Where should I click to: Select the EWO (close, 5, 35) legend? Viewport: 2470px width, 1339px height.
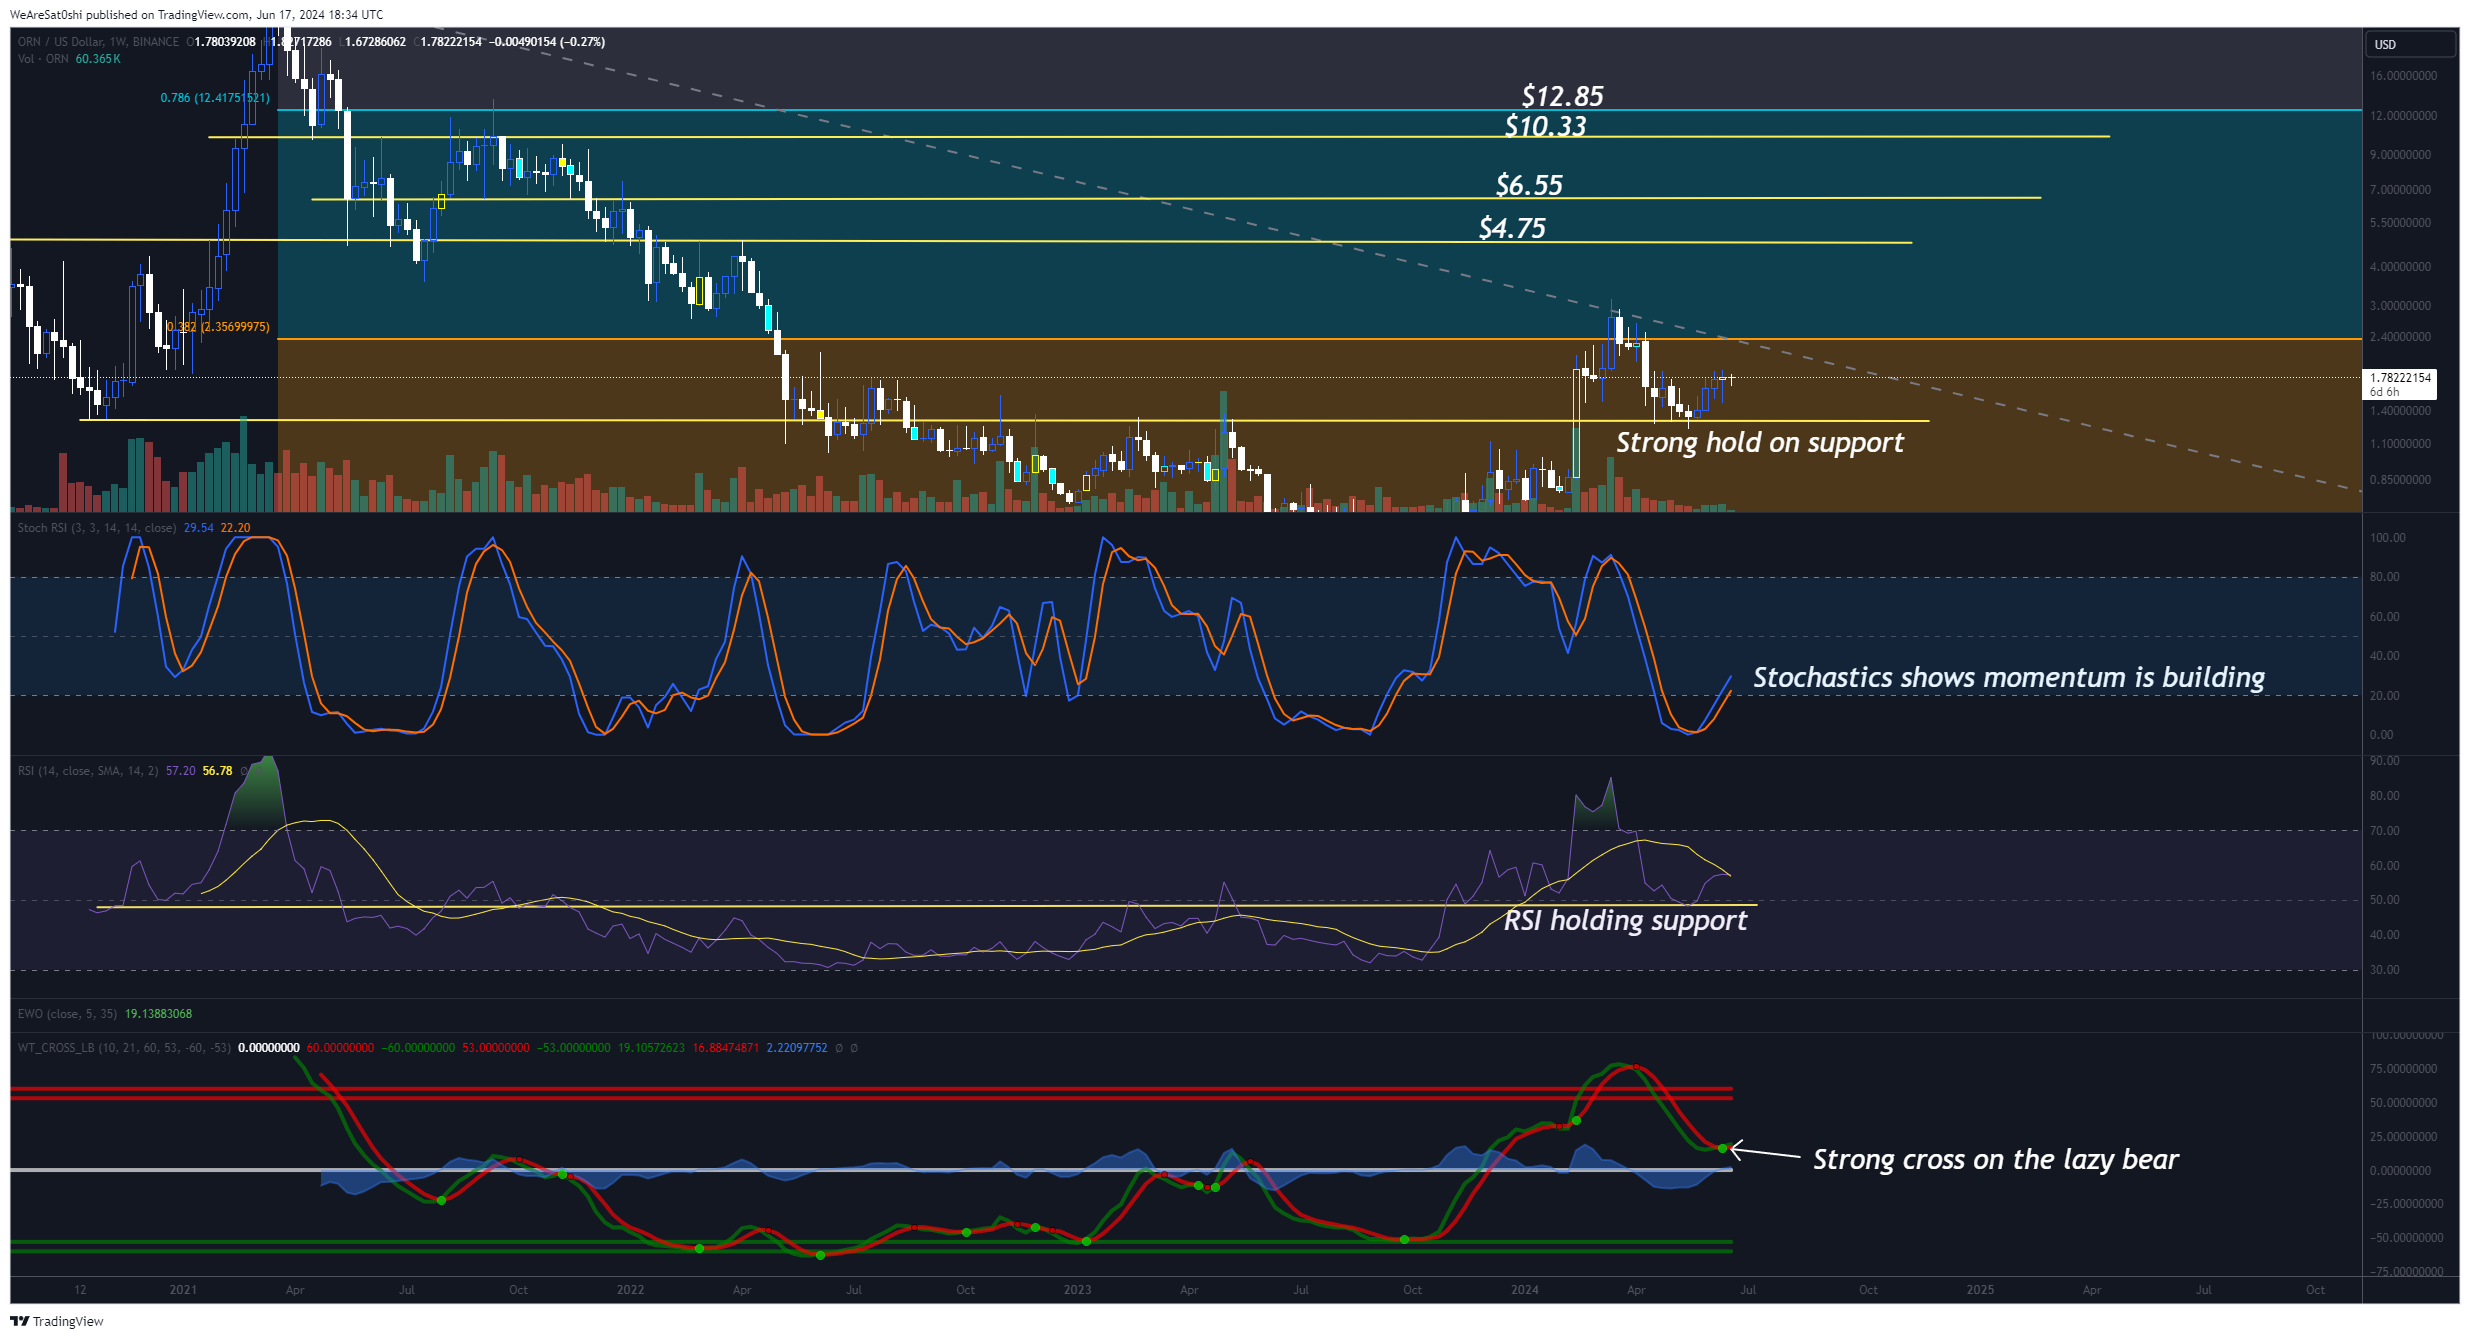click(67, 1014)
